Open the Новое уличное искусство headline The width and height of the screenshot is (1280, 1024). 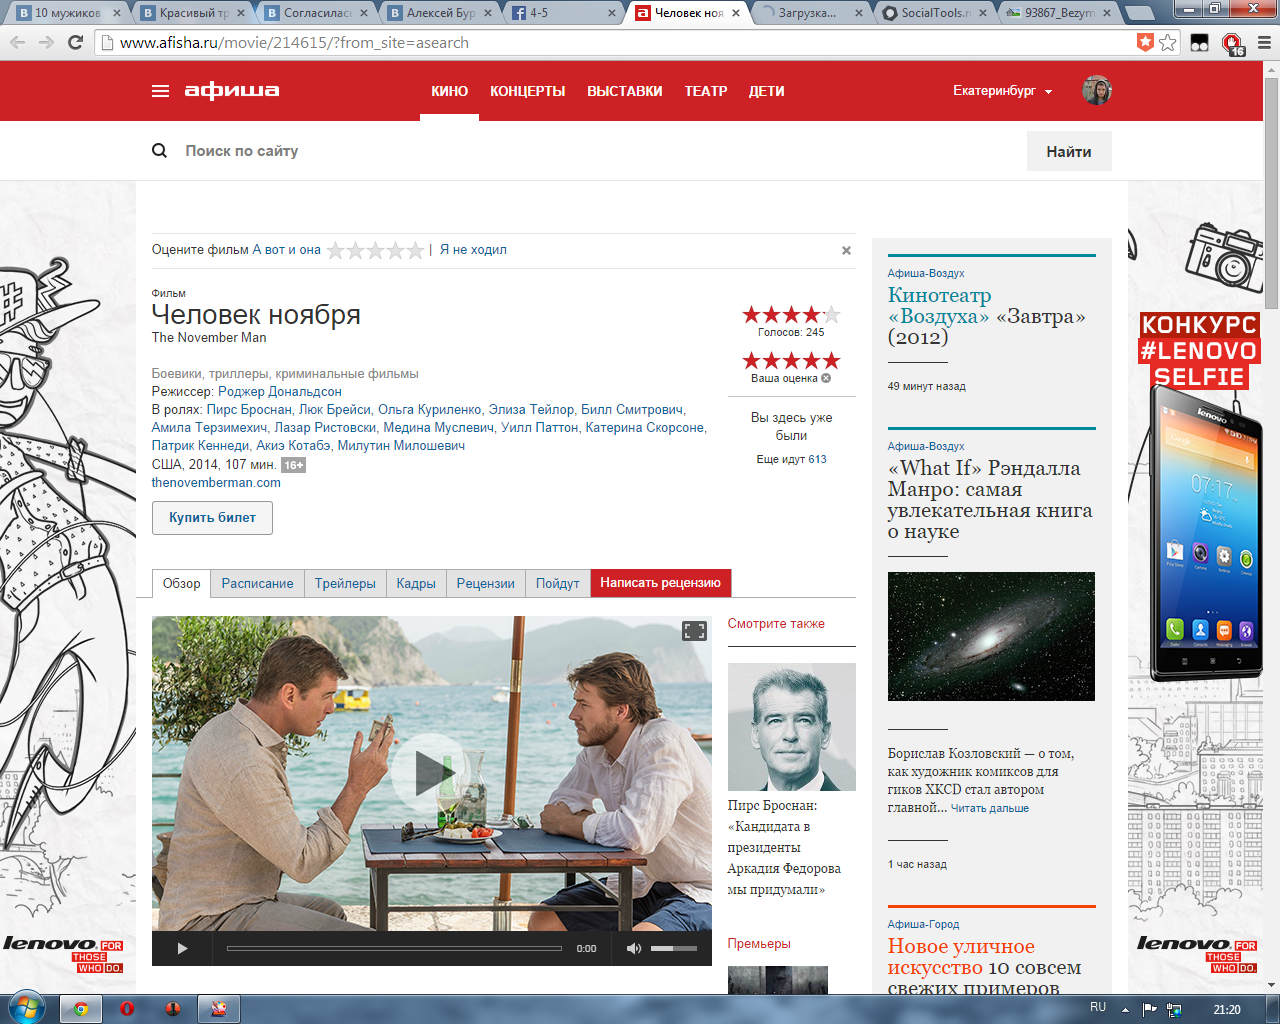961,956
